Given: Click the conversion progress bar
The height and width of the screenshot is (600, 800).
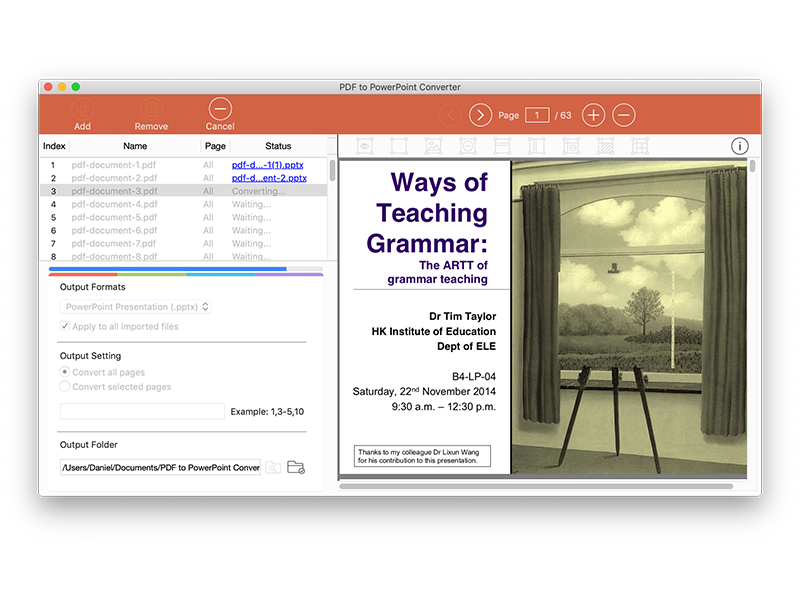Looking at the screenshot, I should (186, 268).
